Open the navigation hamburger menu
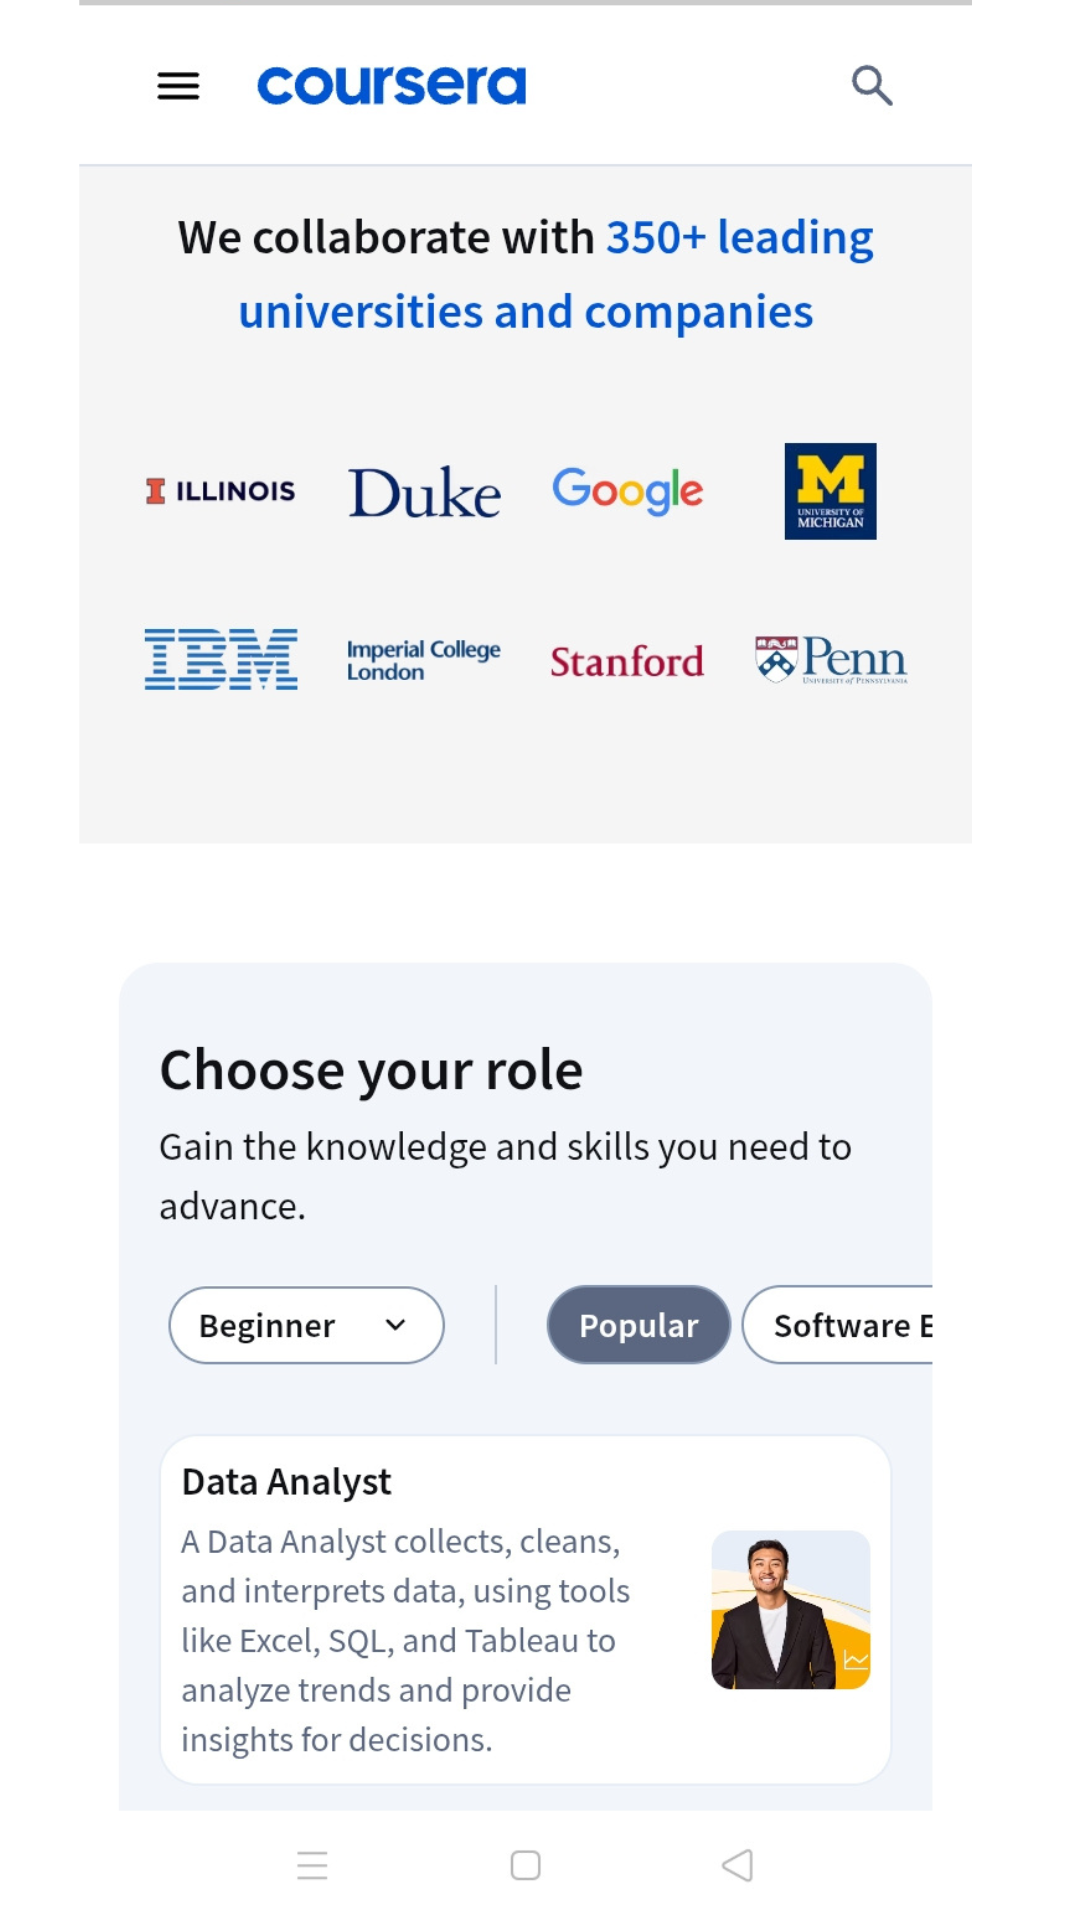 178,86
